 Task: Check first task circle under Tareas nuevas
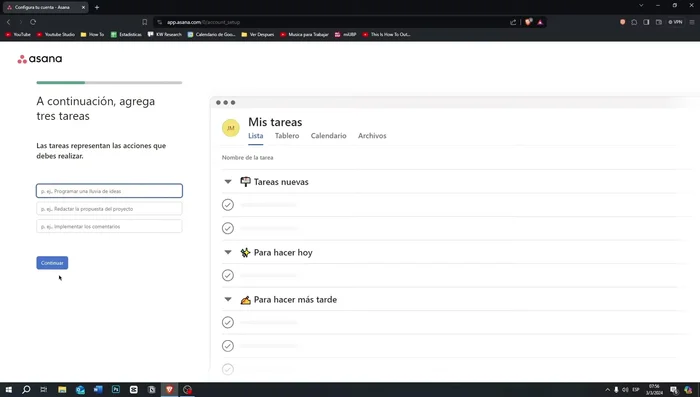(x=228, y=205)
